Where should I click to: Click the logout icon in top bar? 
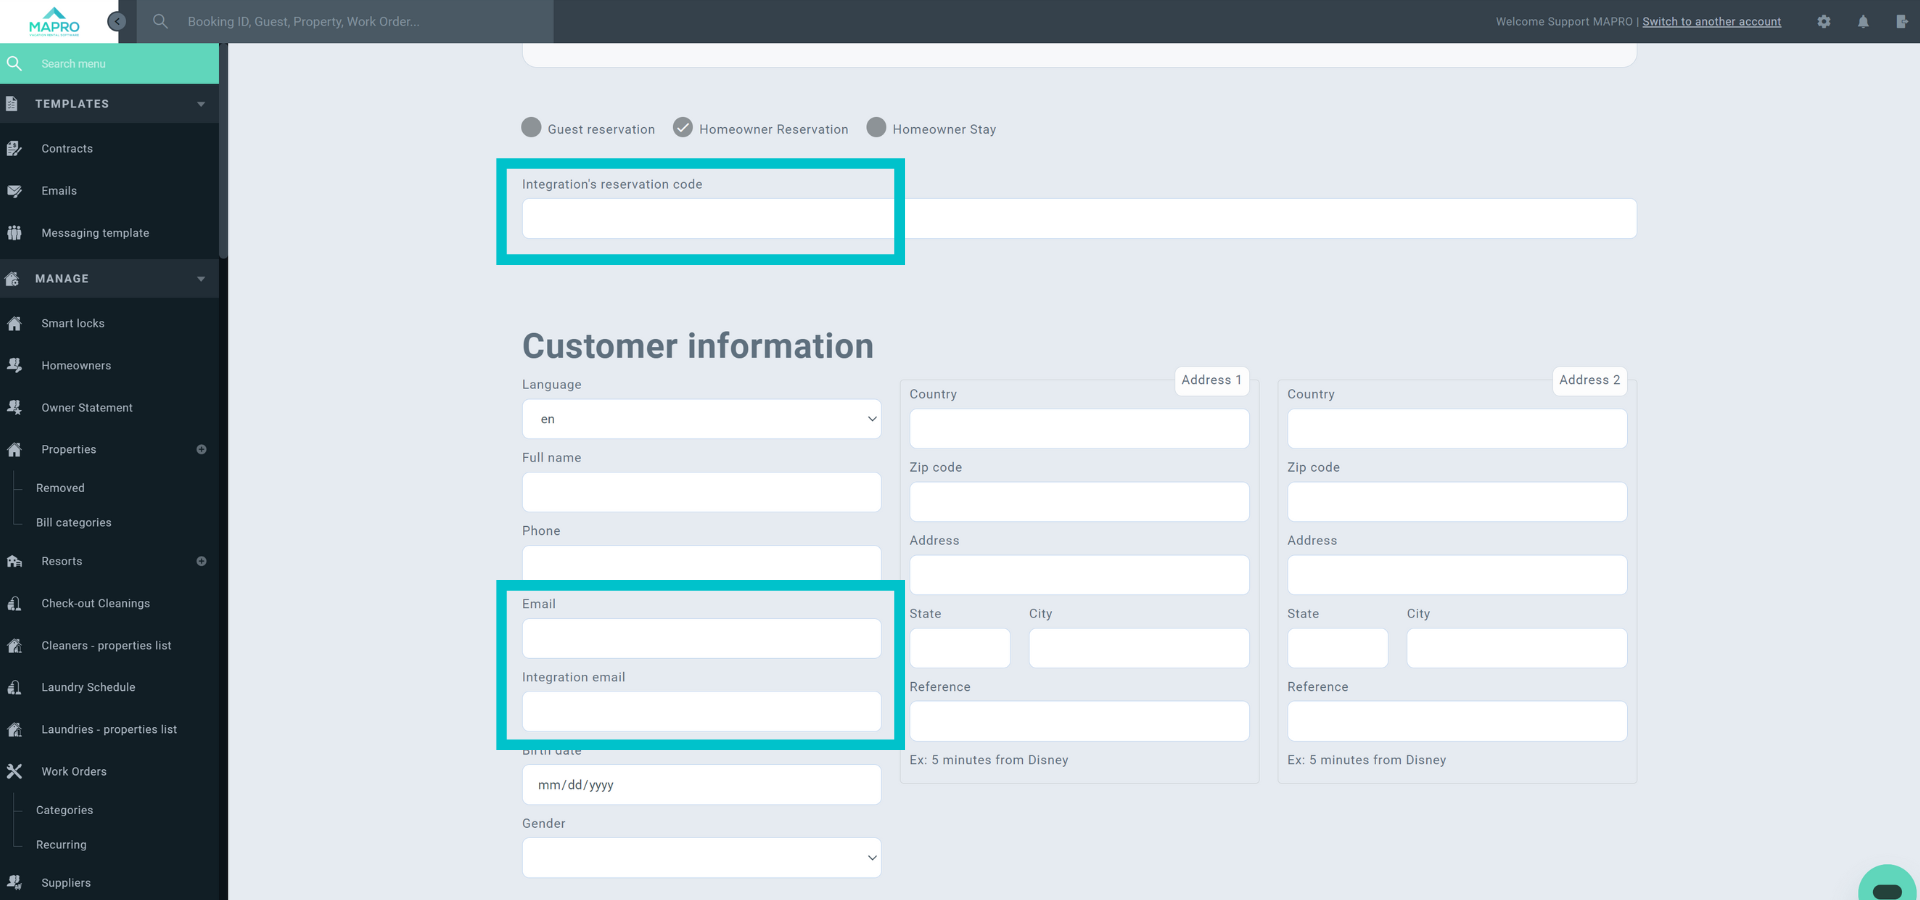pos(1901,22)
